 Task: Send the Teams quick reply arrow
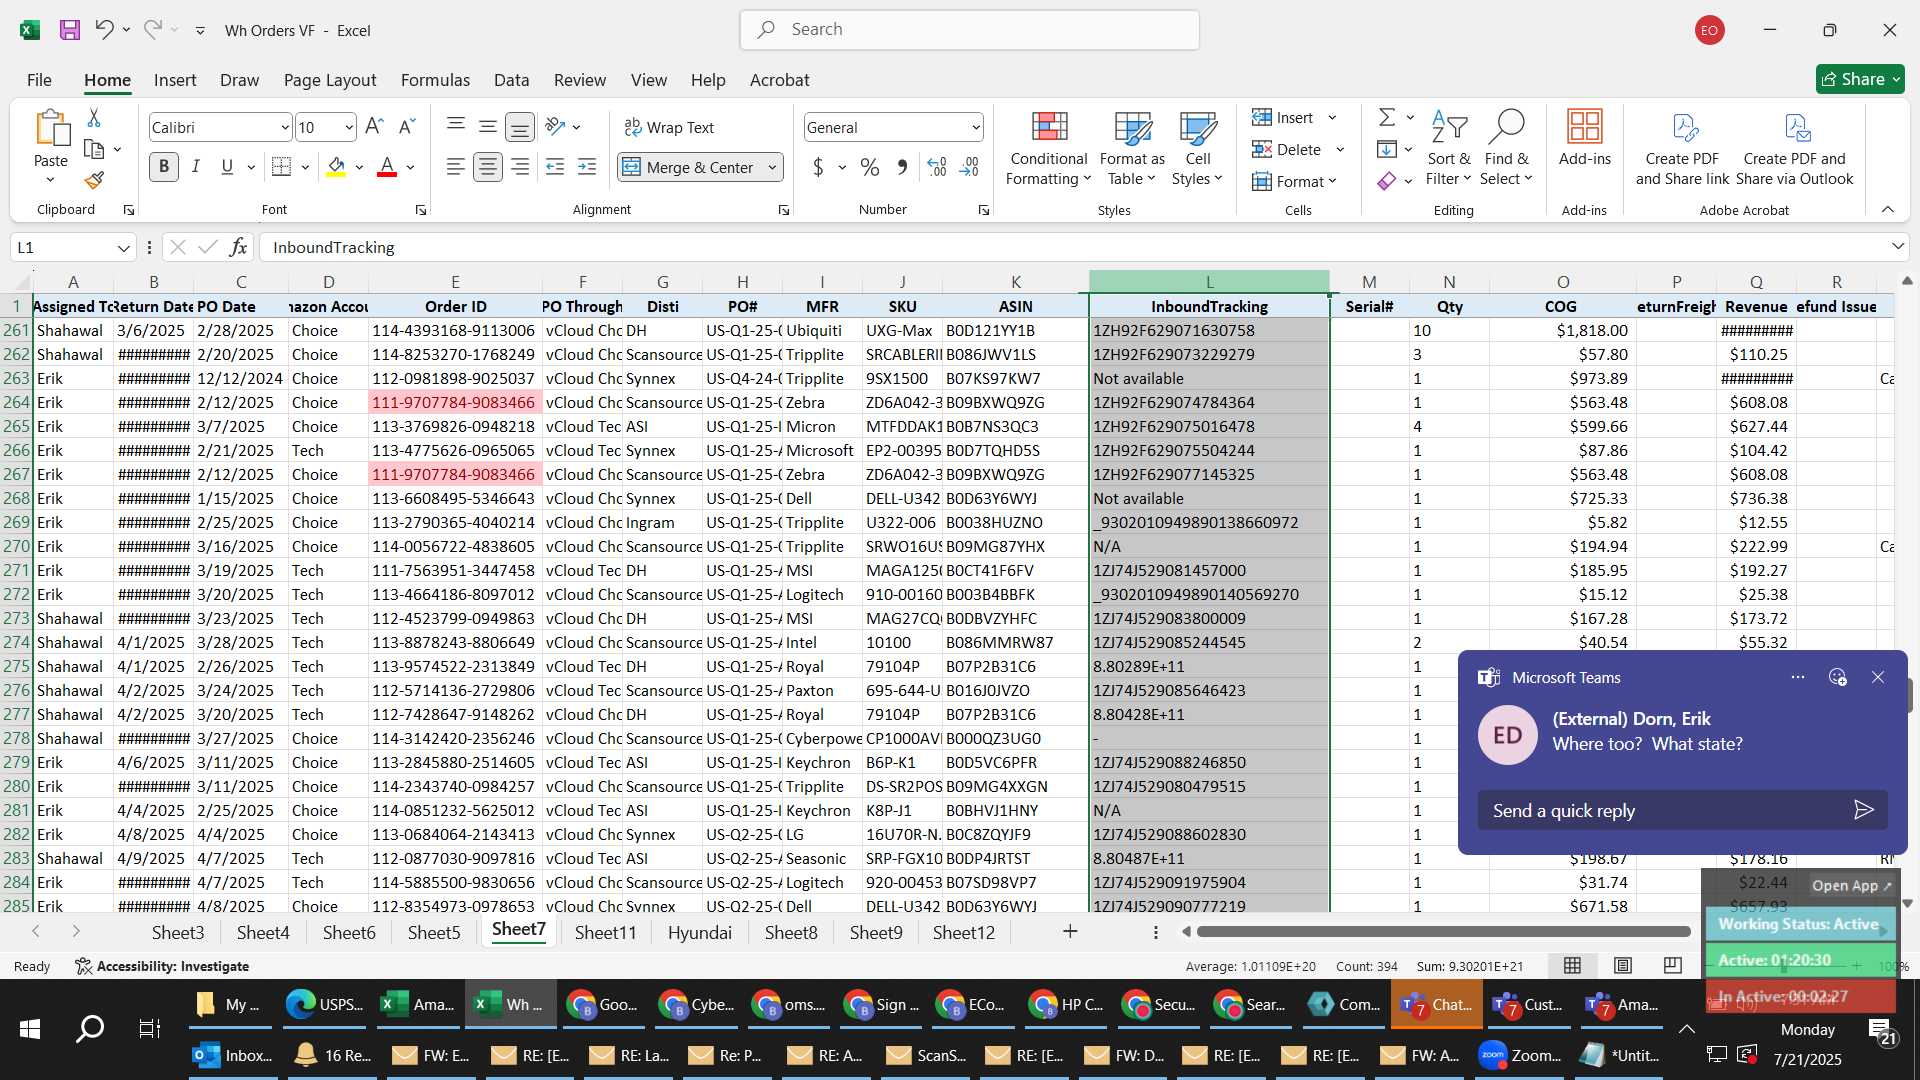coord(1863,810)
